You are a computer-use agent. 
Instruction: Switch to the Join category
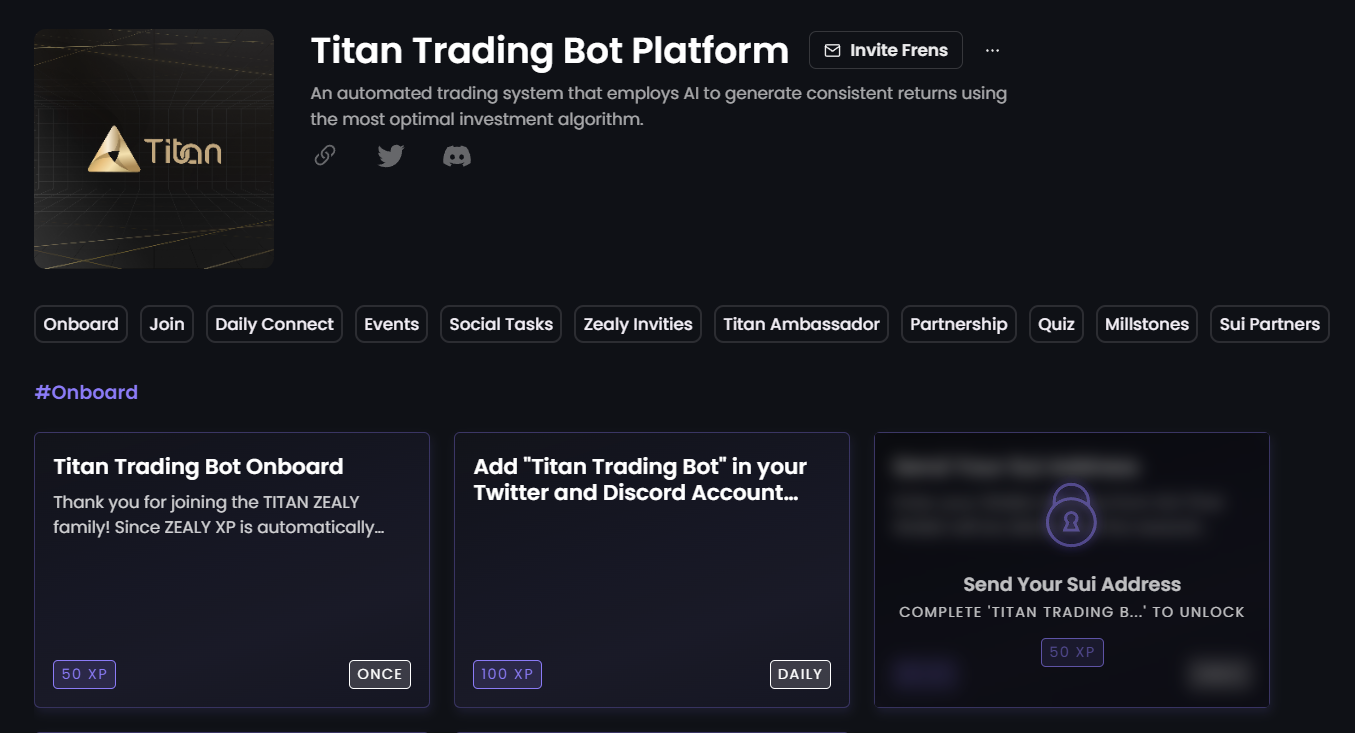[x=166, y=323]
